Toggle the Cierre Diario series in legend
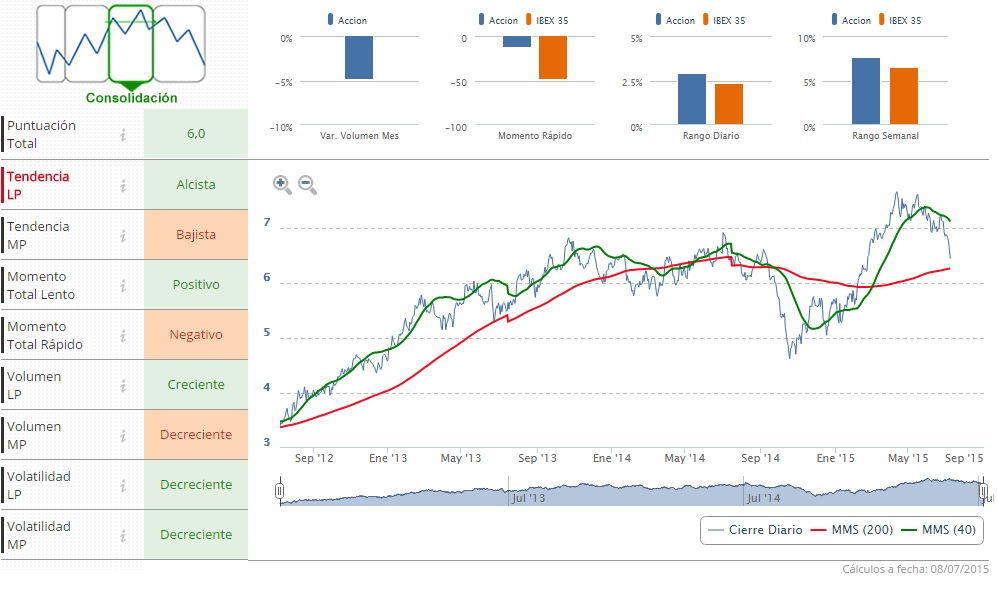Screen dimensions: 997x594 click(x=755, y=530)
